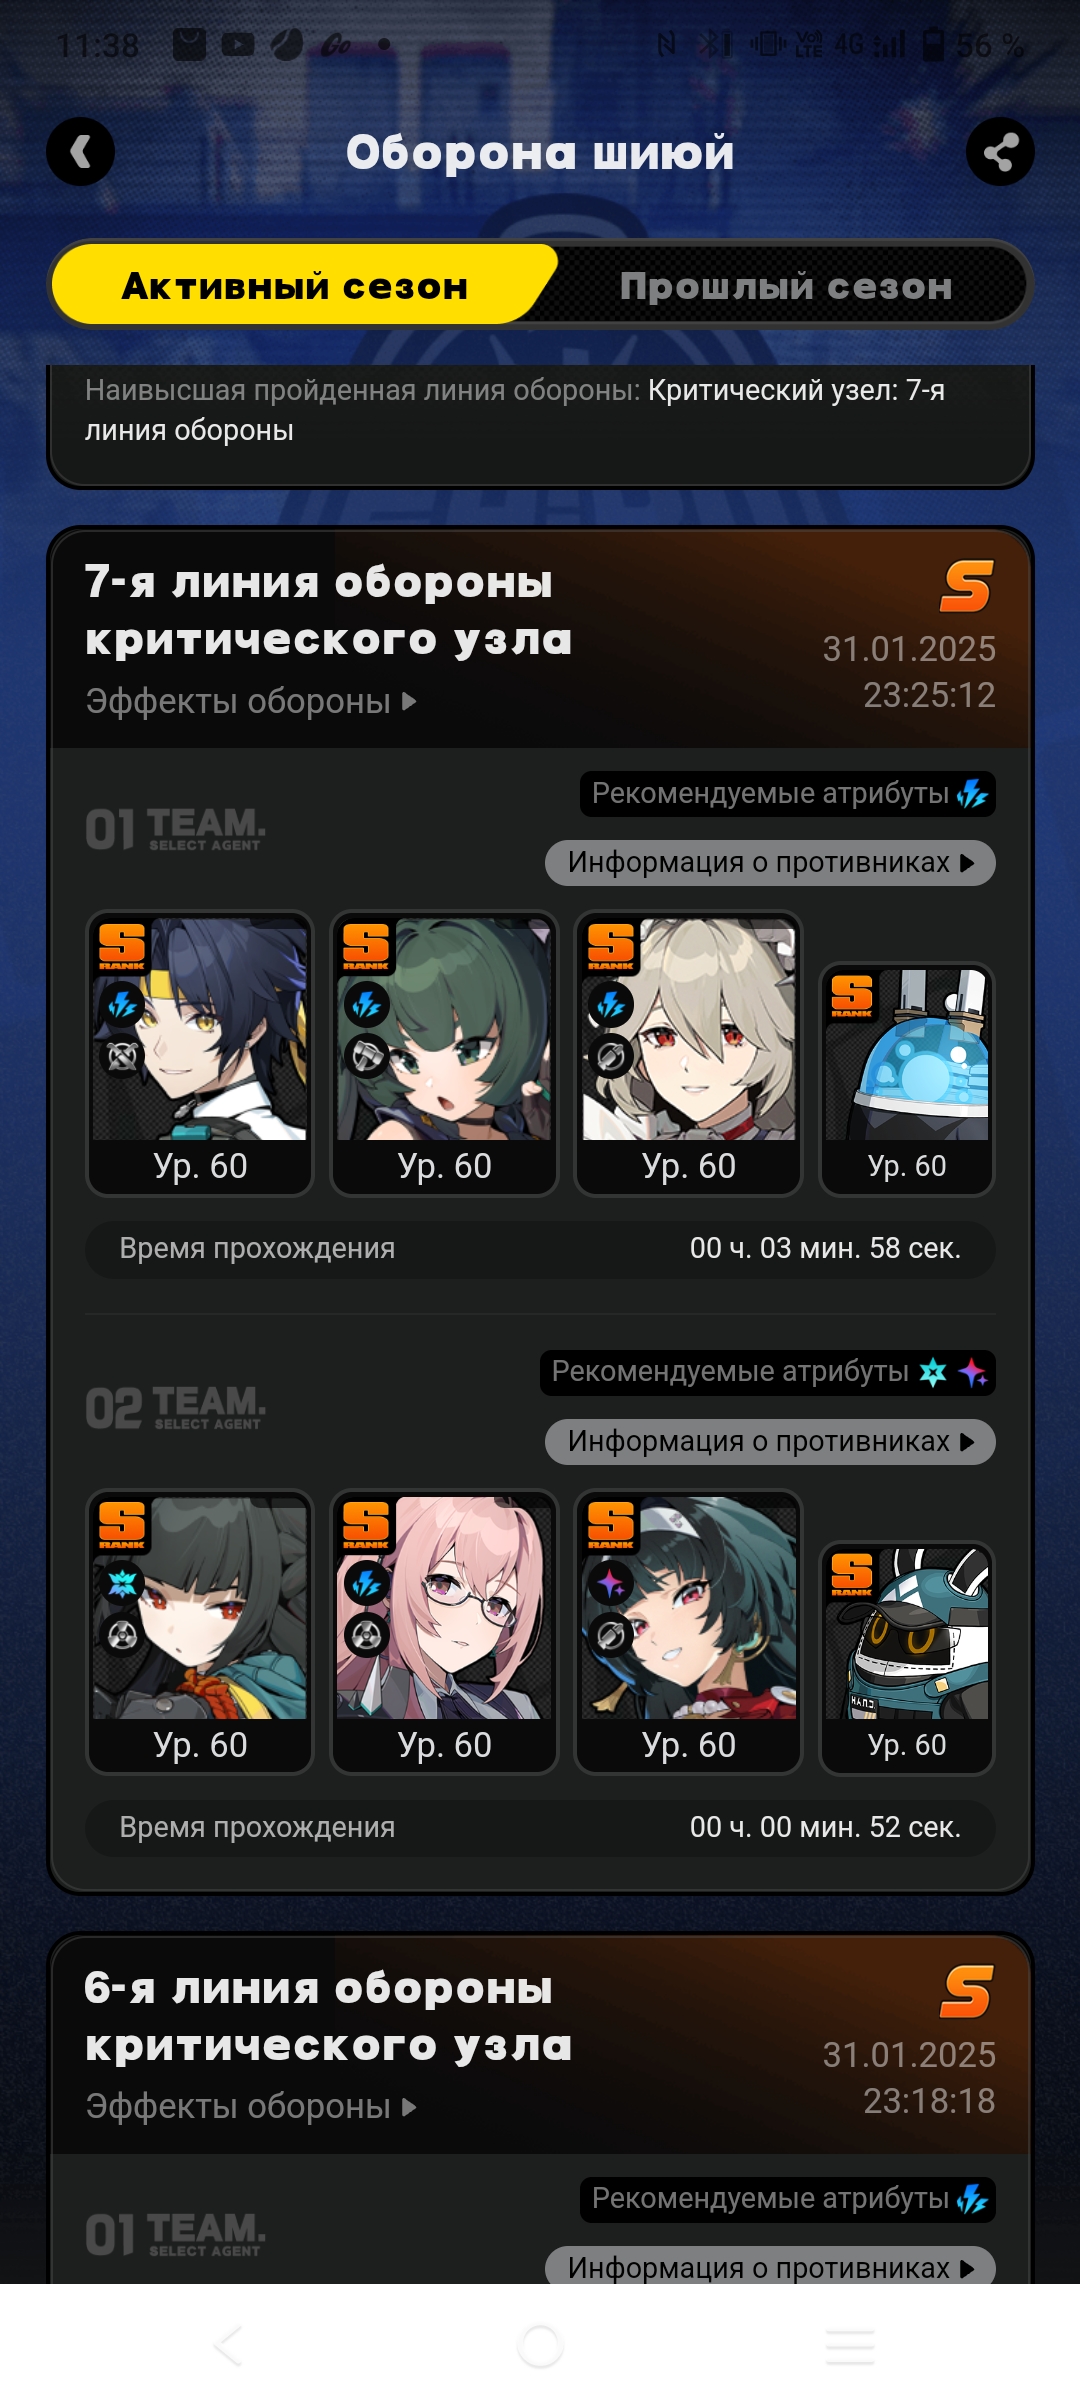Expand Эффекты обороны for 7th line
This screenshot has height=2400, width=1080.
(251, 701)
